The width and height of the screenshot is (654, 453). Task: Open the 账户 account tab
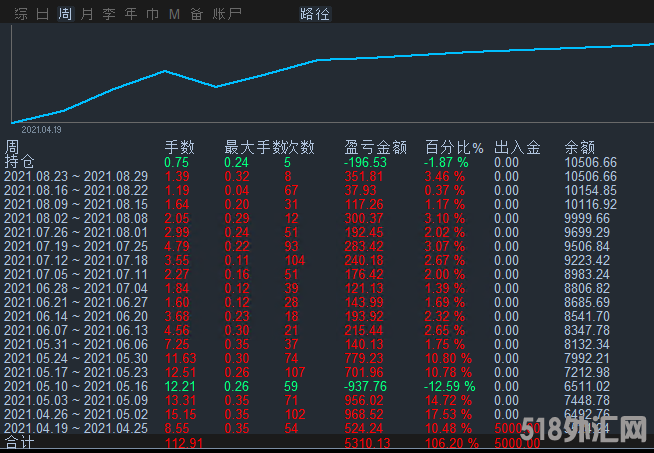227,14
